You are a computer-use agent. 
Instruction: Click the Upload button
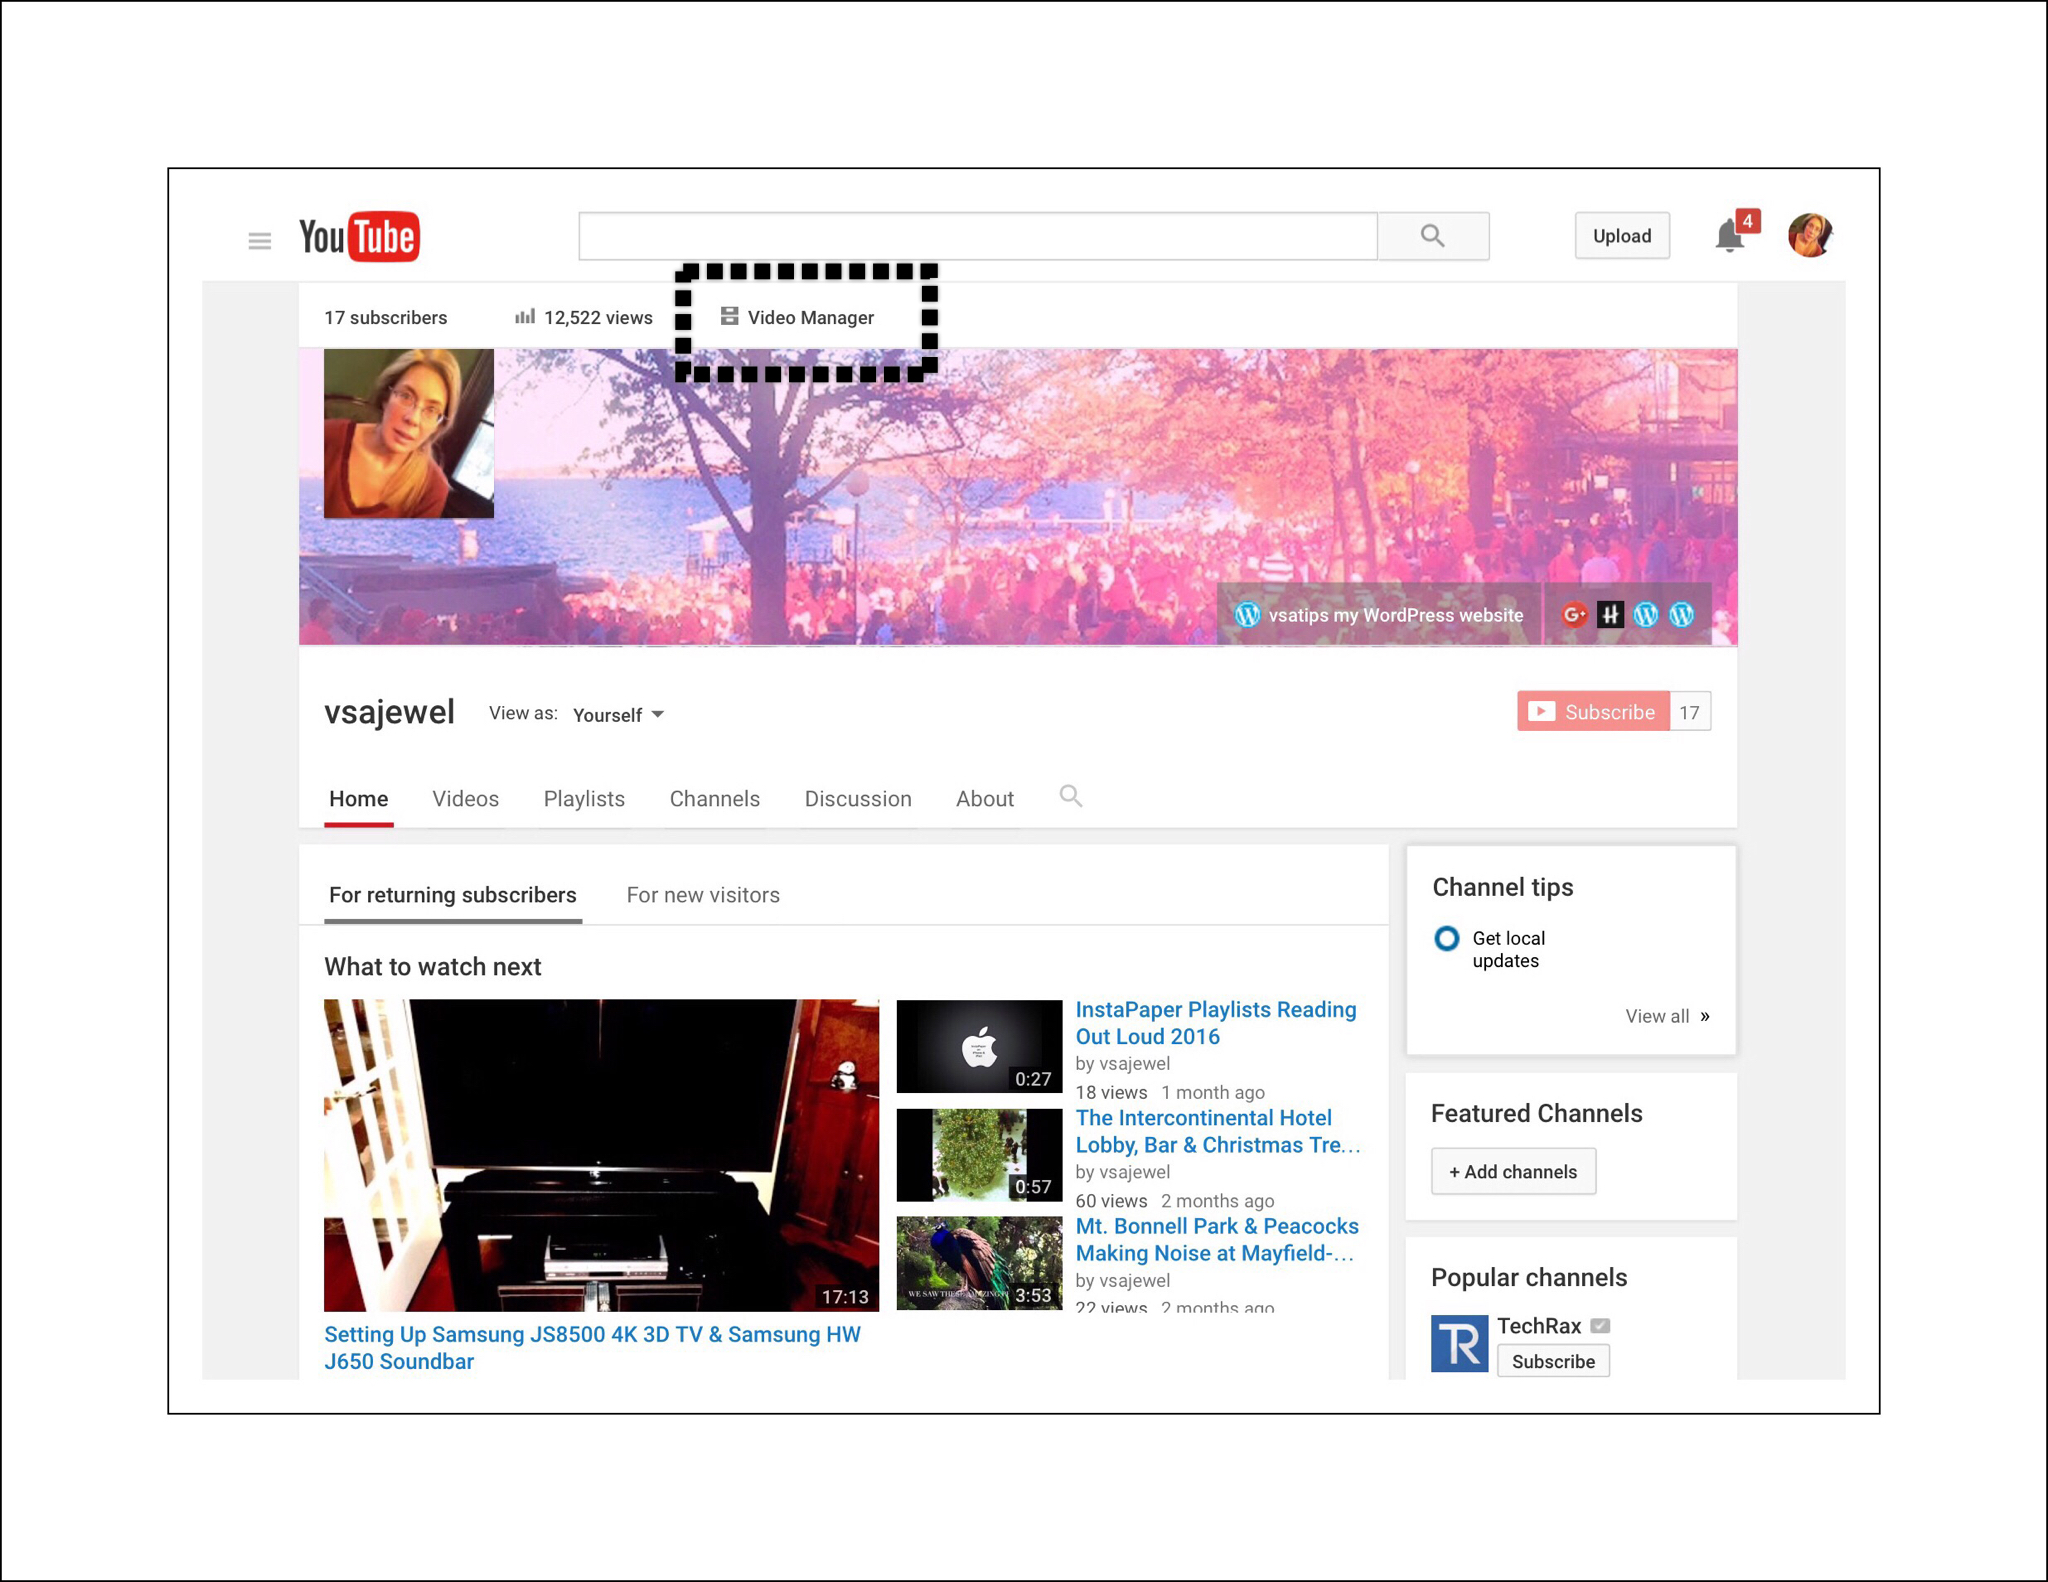[x=1621, y=236]
